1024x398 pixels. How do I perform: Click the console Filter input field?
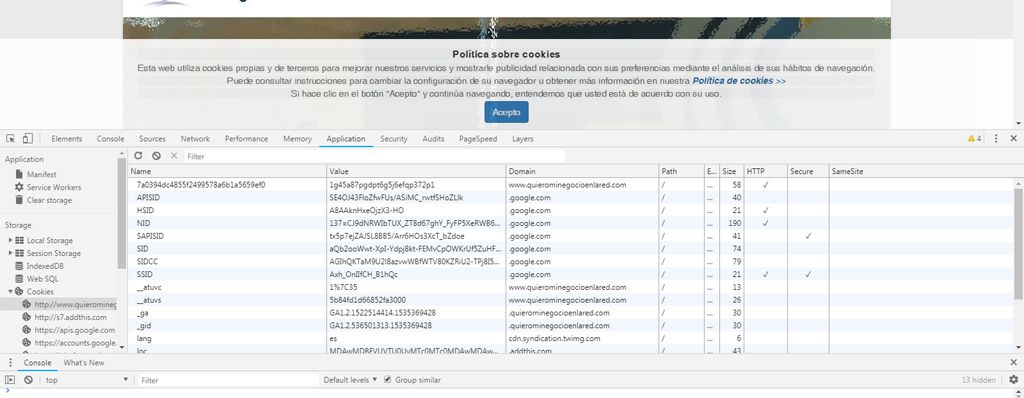(x=228, y=380)
